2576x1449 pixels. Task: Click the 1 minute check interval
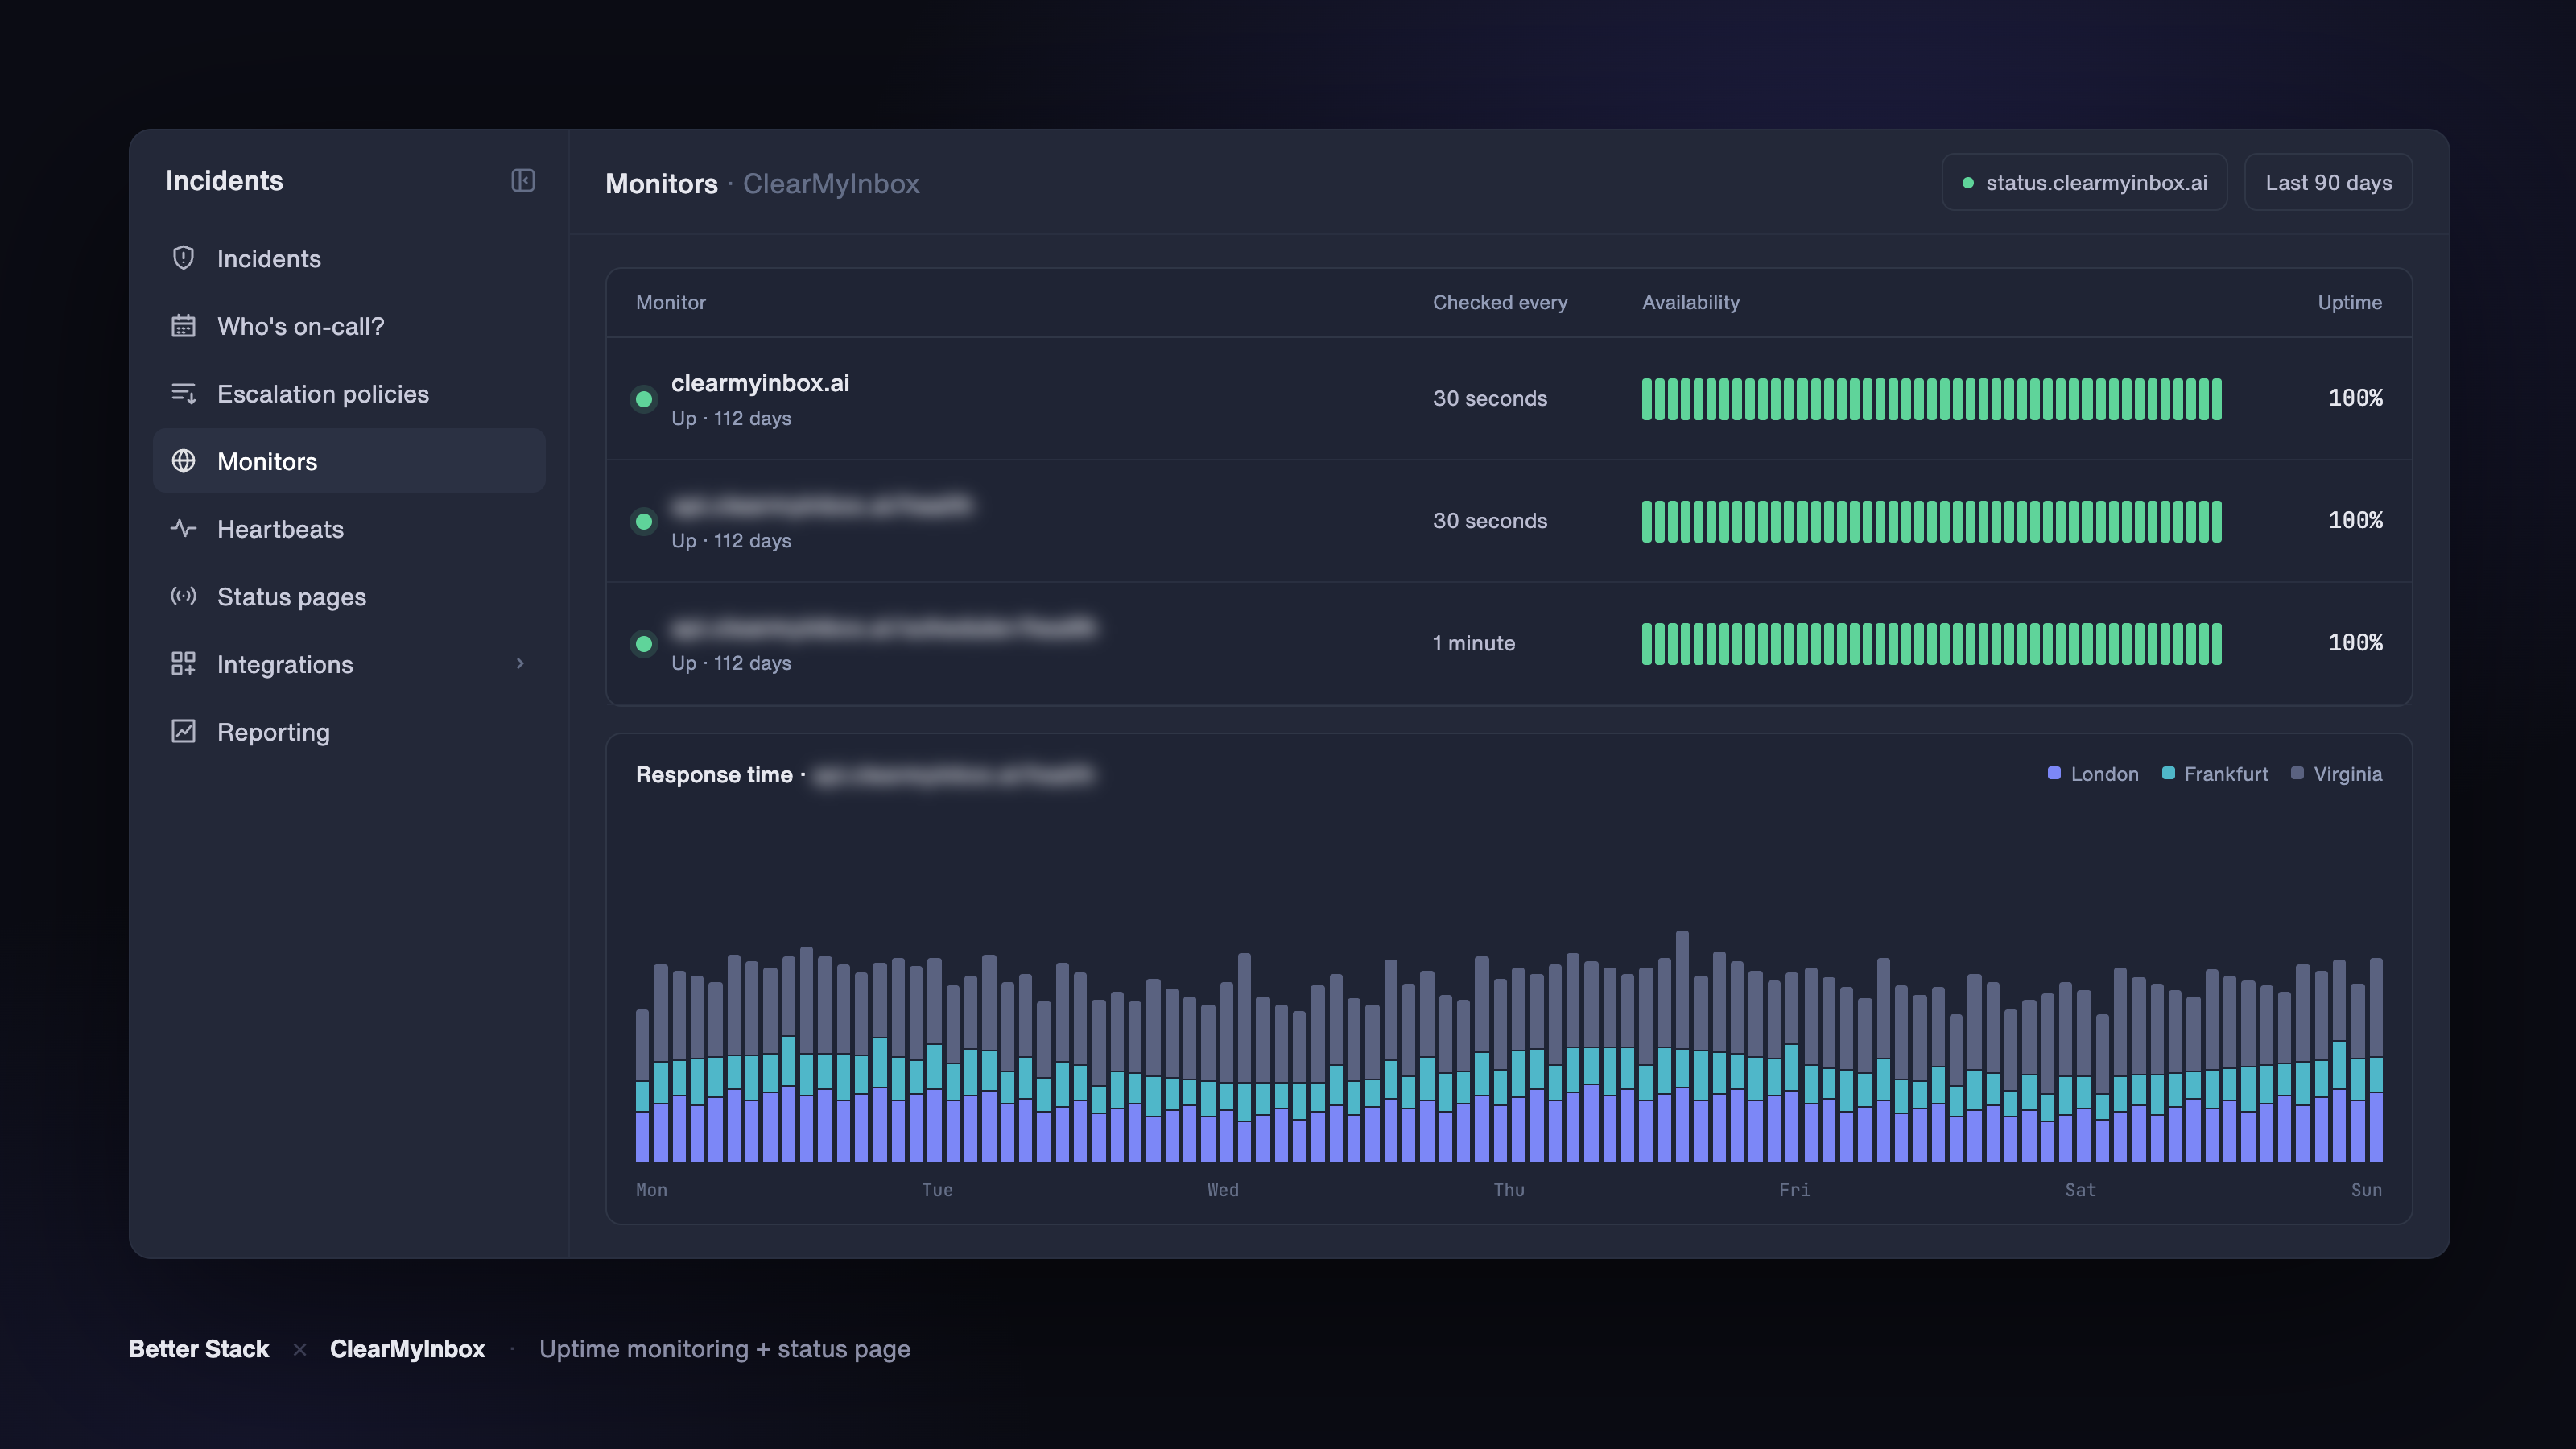click(1474, 643)
